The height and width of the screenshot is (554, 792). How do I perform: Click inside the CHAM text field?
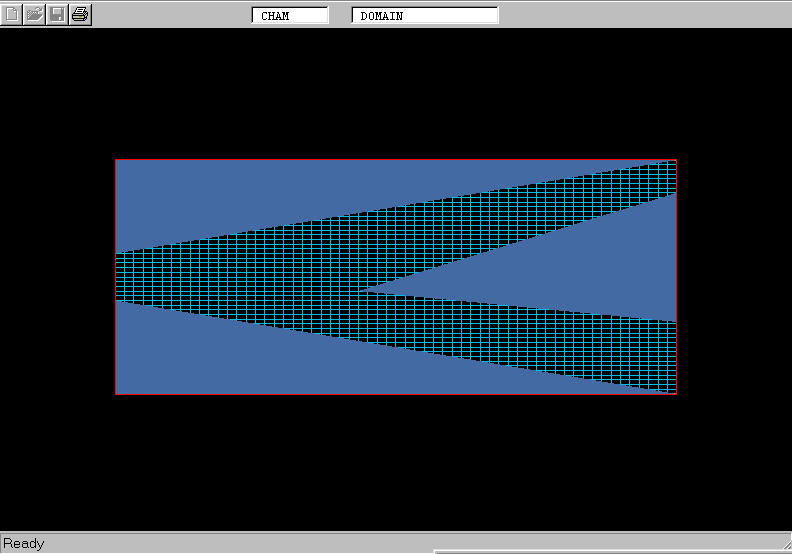[x=290, y=16]
